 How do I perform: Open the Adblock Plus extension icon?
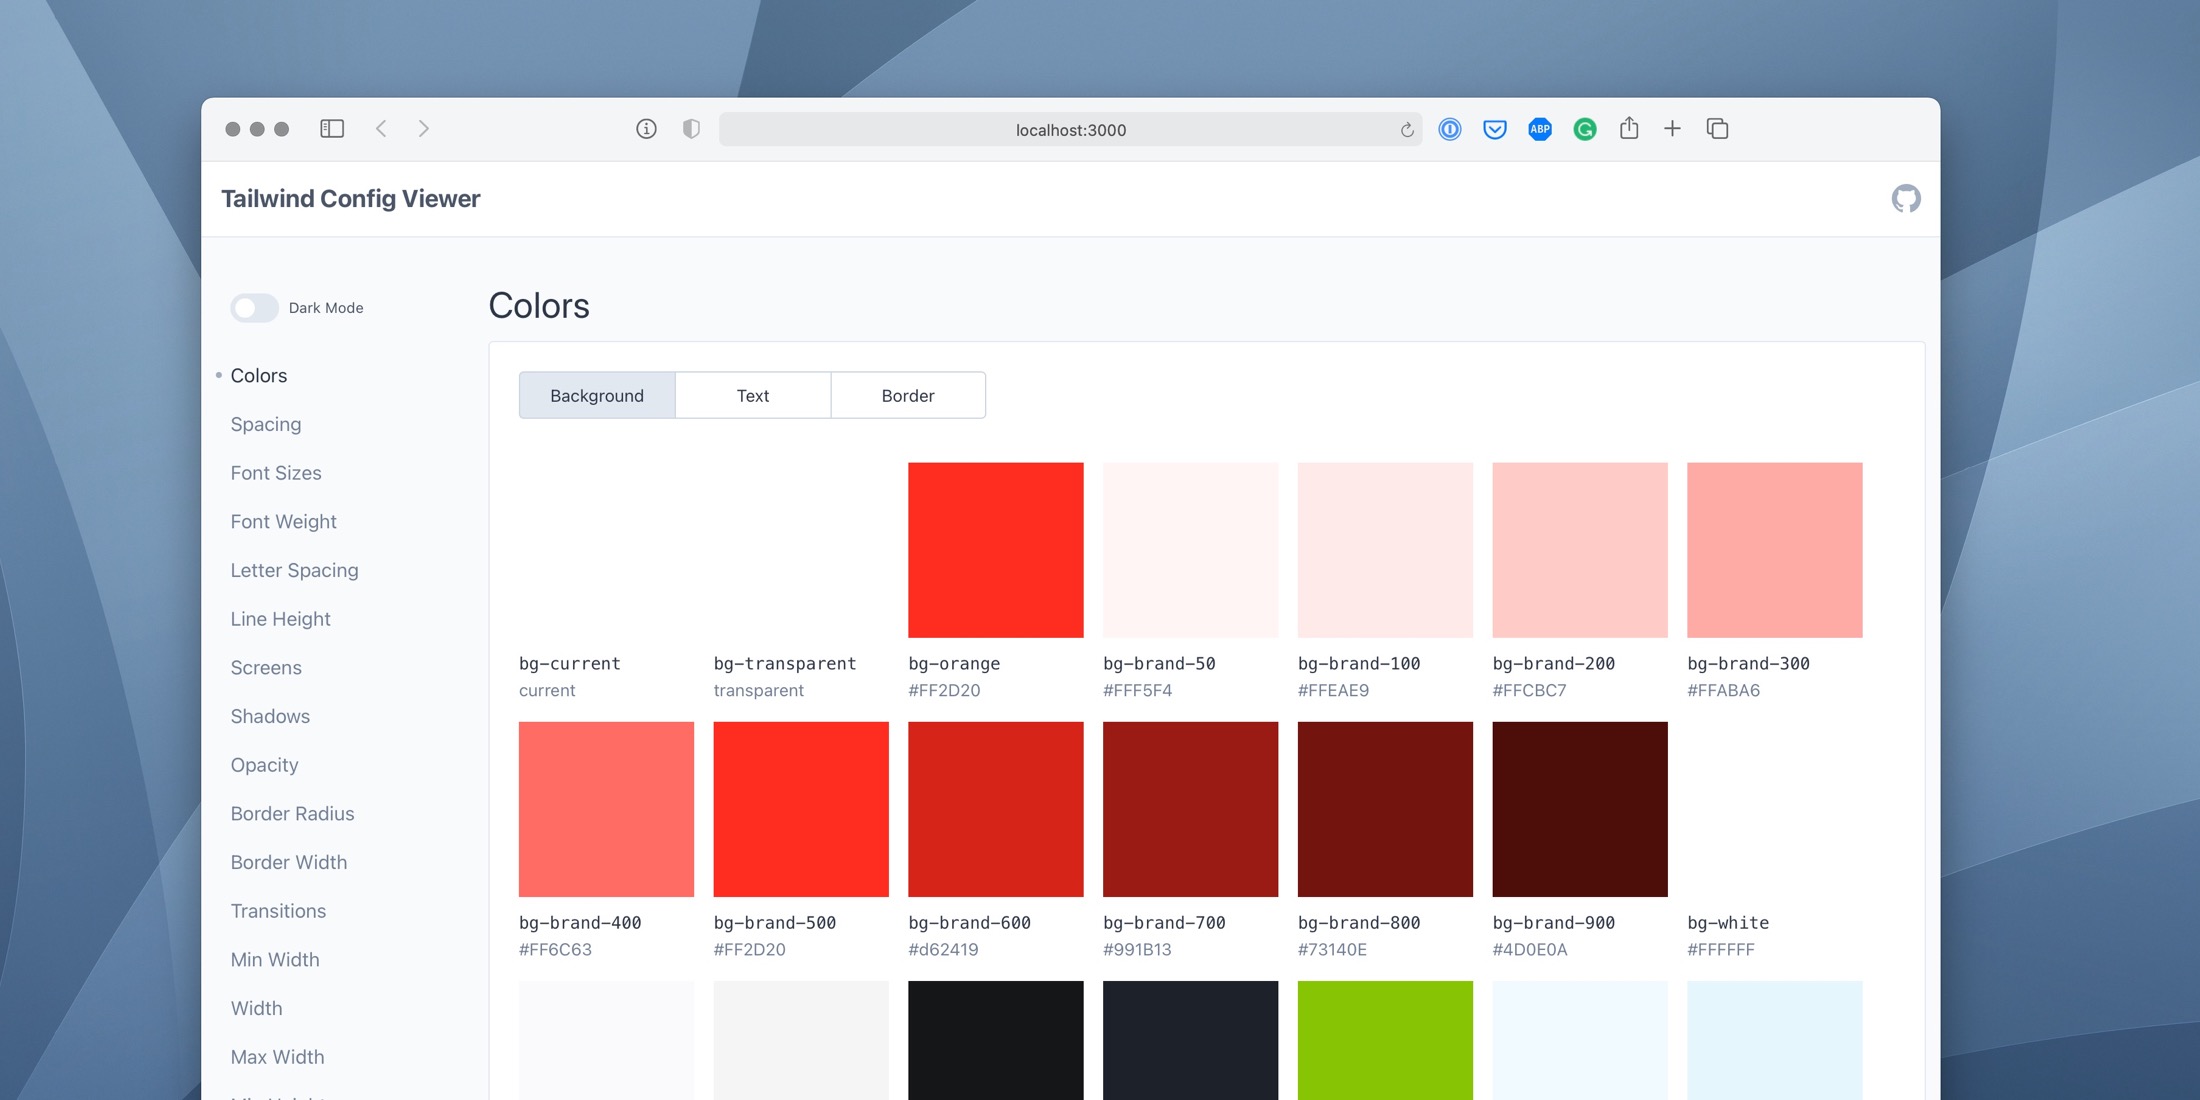(1539, 129)
